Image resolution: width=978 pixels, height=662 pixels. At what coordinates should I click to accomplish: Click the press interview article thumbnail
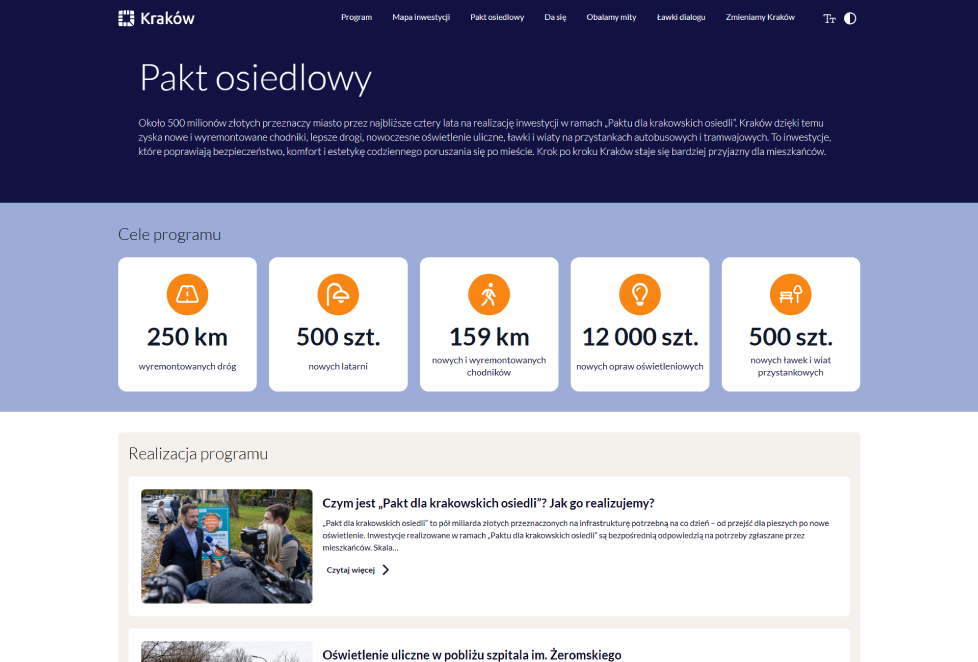tap(226, 546)
